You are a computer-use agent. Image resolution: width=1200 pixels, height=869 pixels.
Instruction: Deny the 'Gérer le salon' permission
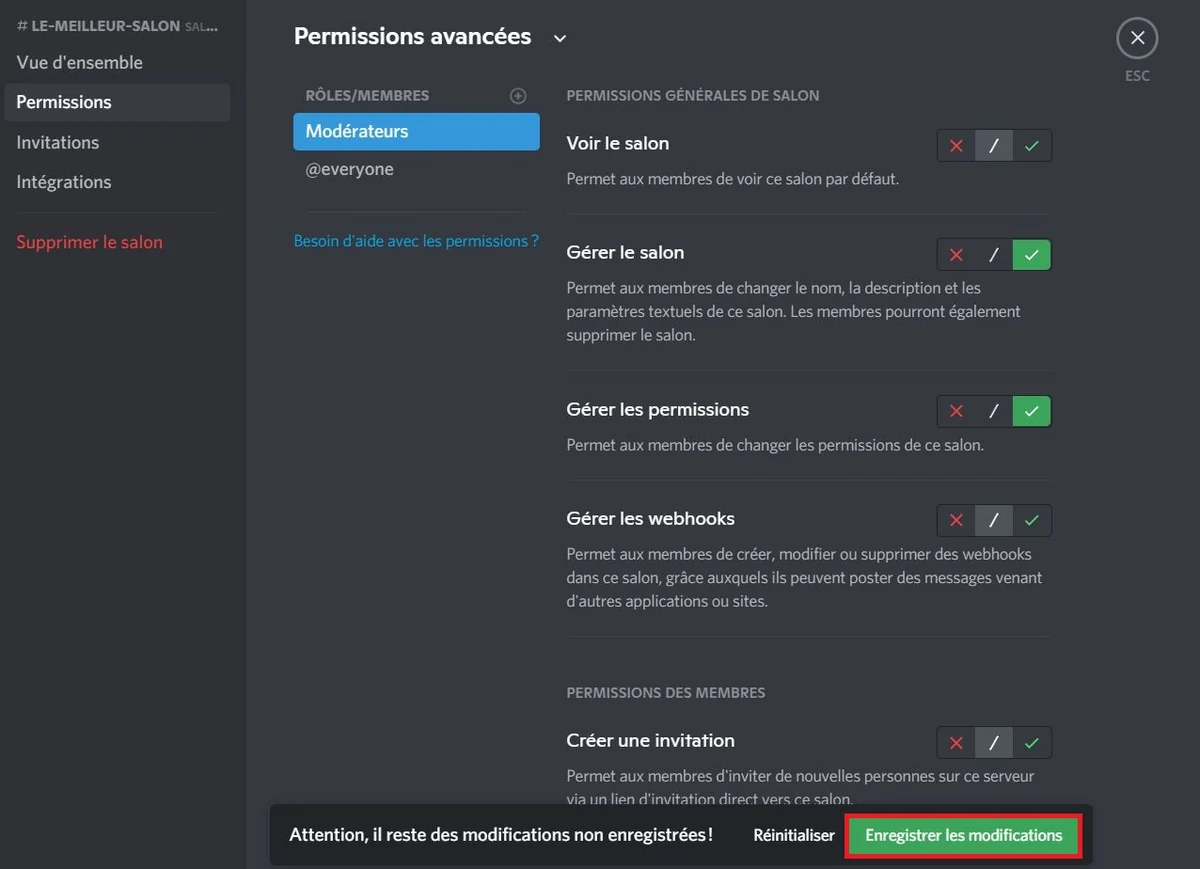956,255
